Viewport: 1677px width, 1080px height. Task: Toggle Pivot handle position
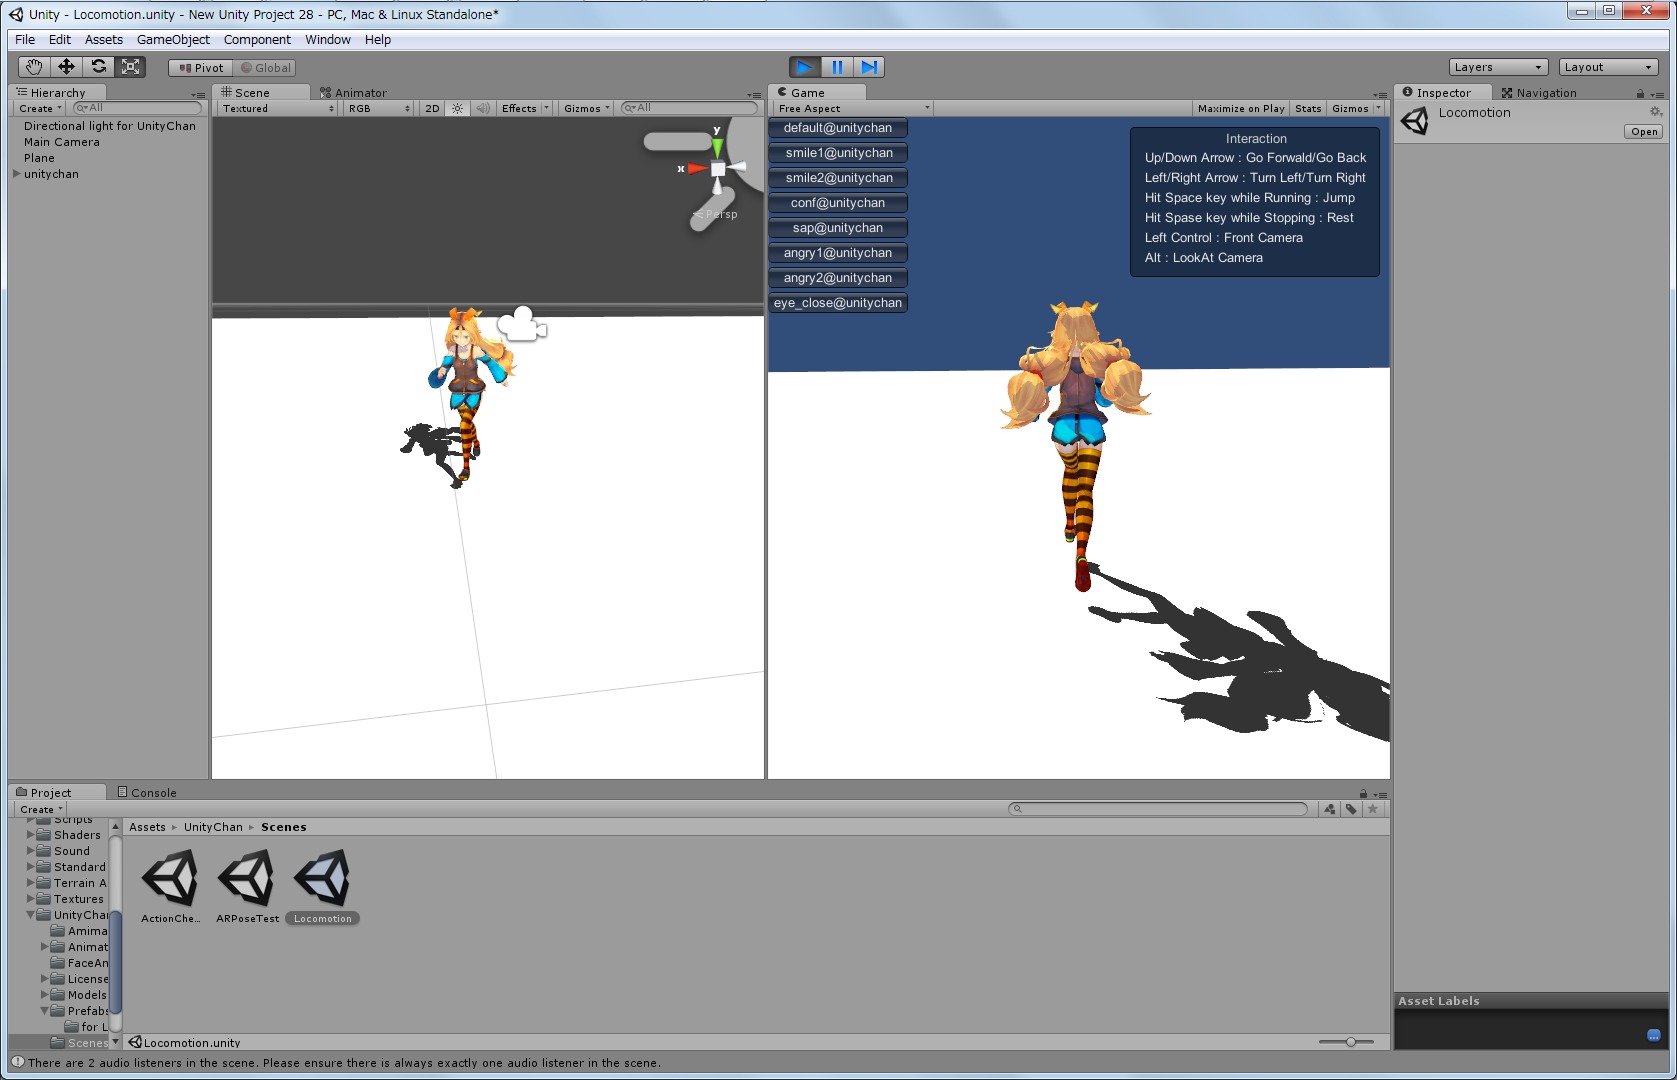[201, 68]
